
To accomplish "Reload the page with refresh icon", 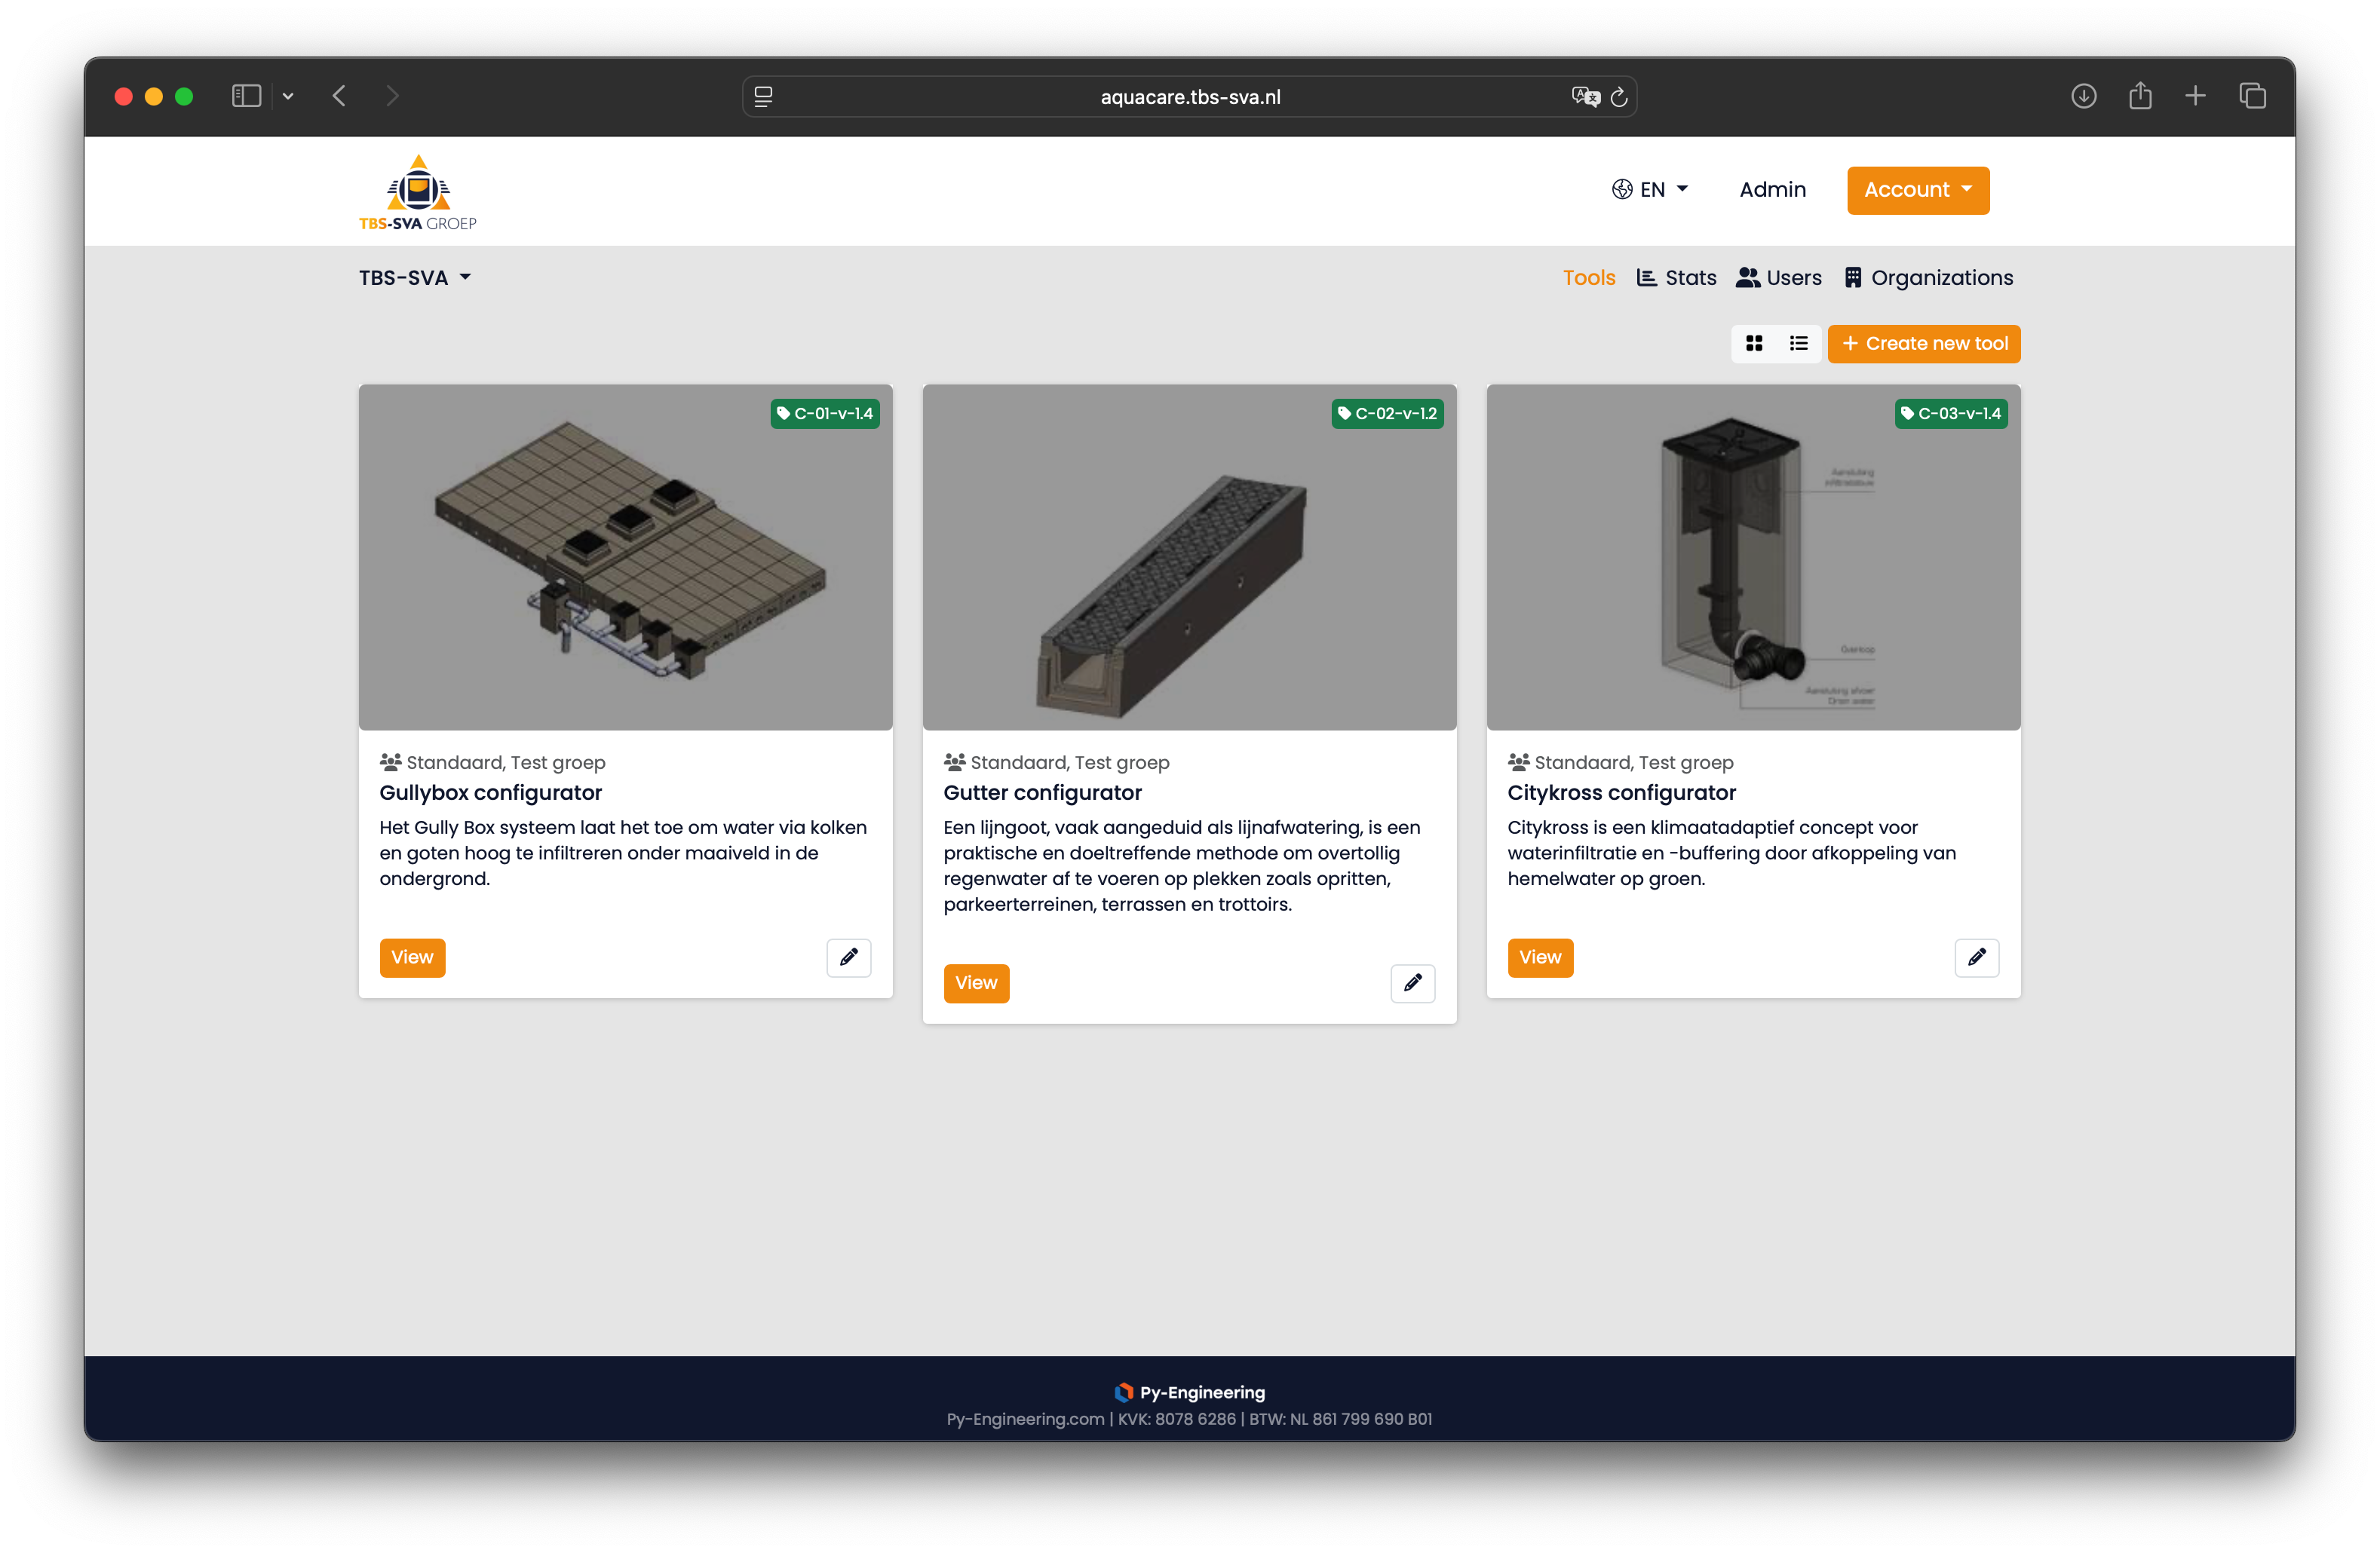I will pos(1619,97).
